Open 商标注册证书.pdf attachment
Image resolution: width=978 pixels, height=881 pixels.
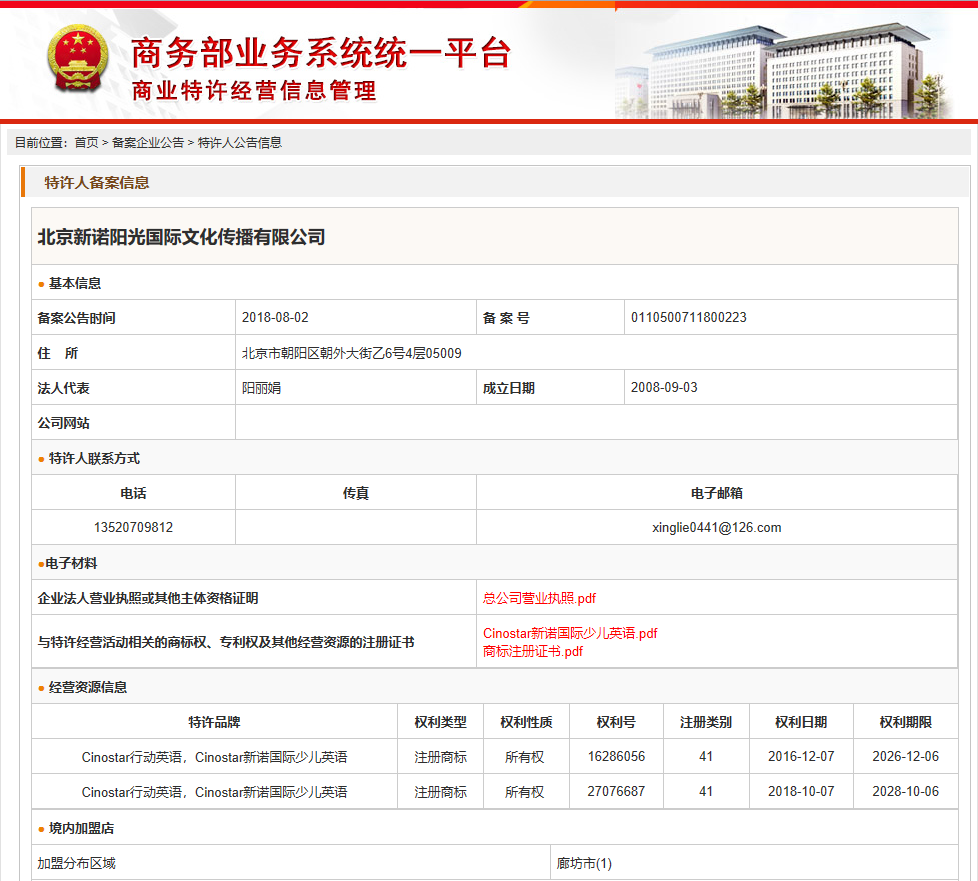pyautogui.click(x=533, y=651)
